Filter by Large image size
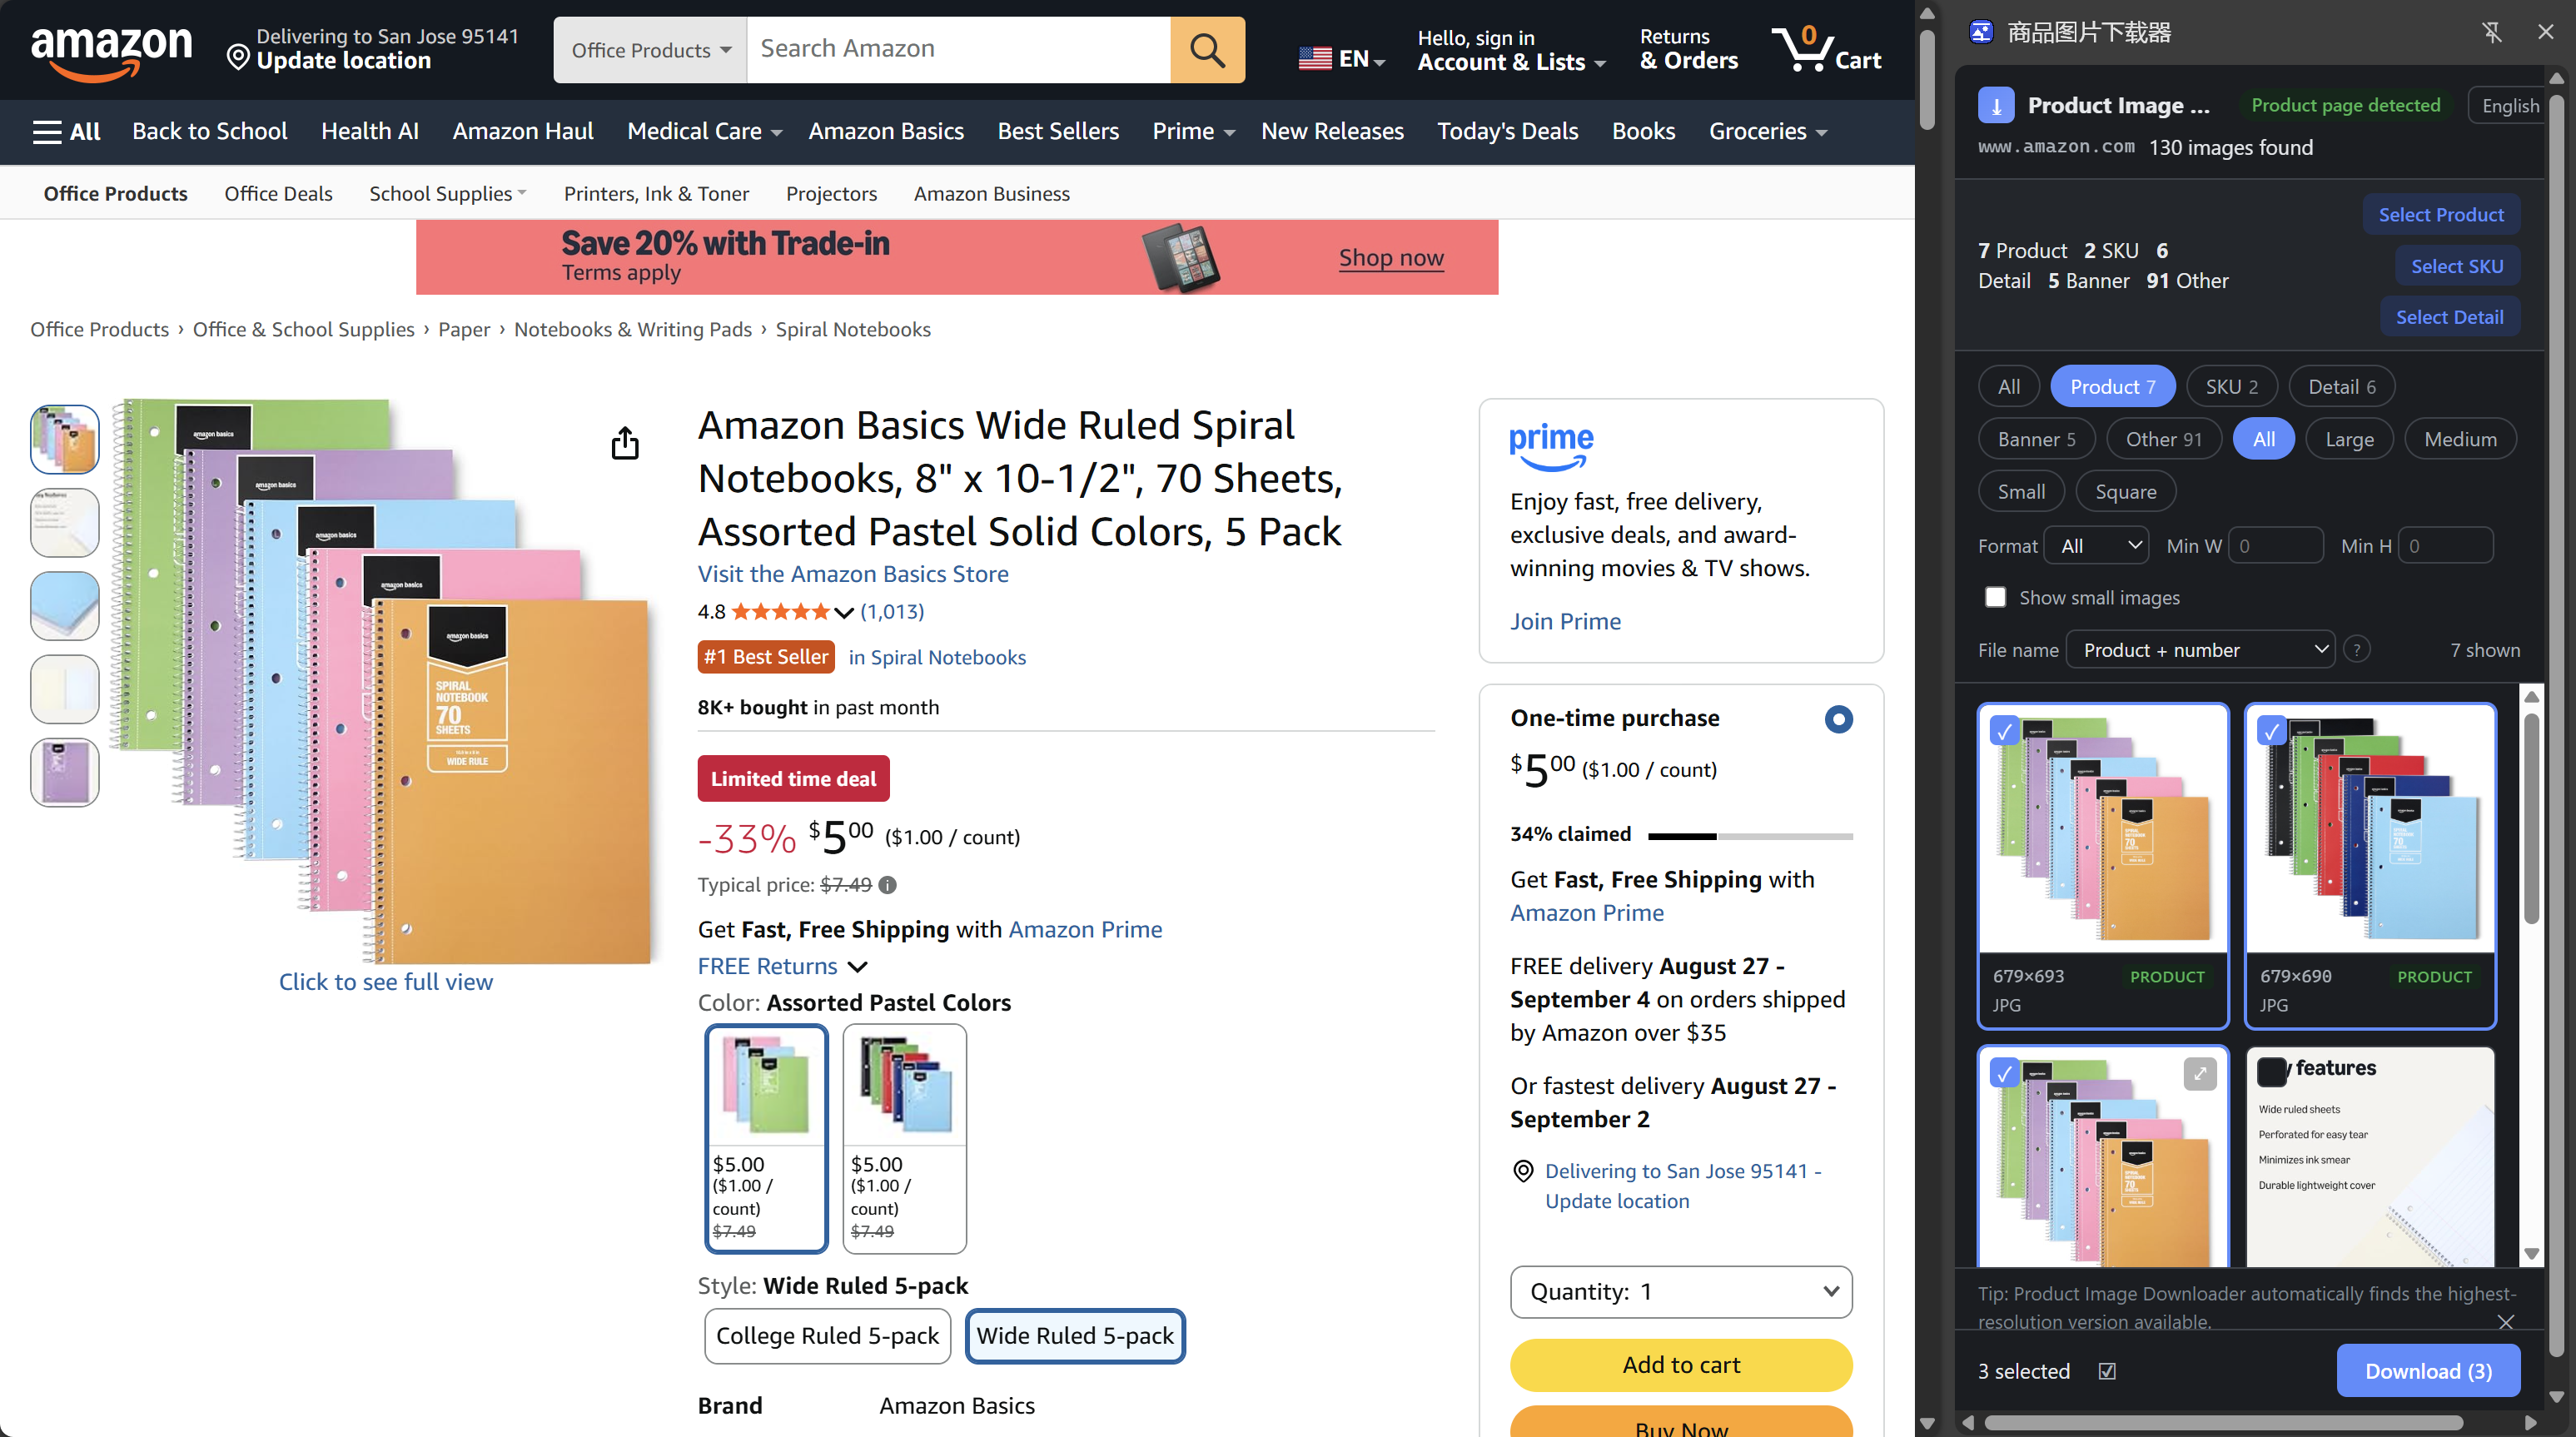The width and height of the screenshot is (2576, 1437). 2349,439
